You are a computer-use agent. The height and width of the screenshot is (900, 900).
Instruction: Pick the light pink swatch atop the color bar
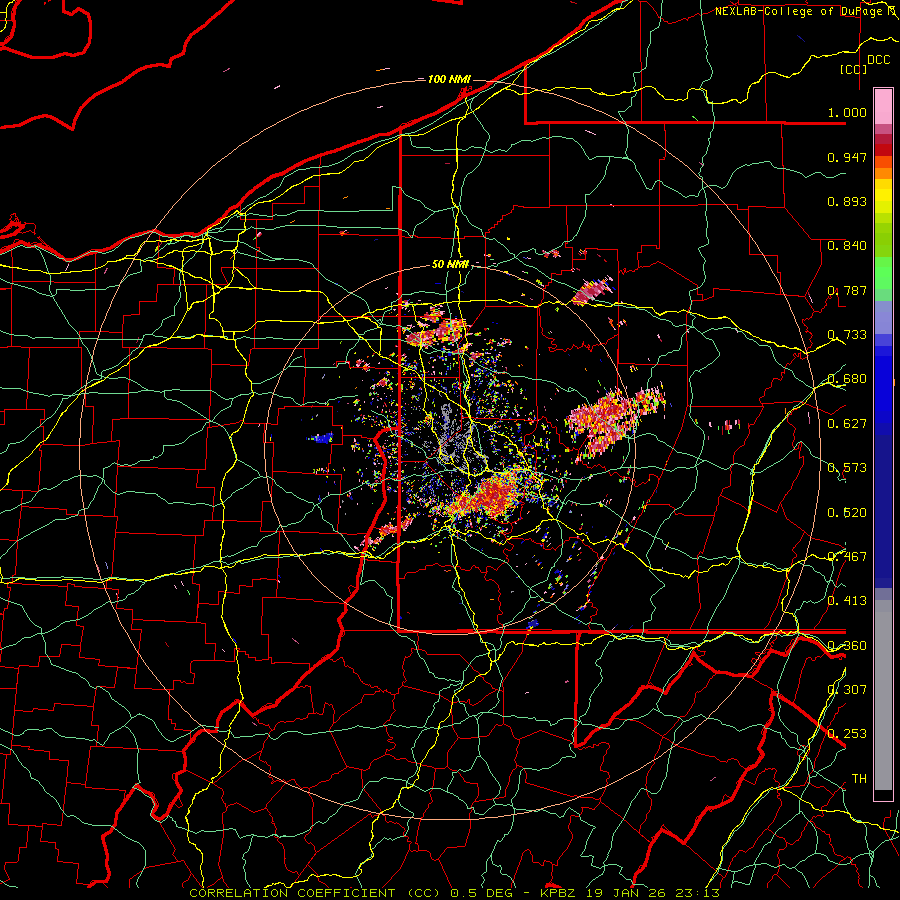coord(883,106)
